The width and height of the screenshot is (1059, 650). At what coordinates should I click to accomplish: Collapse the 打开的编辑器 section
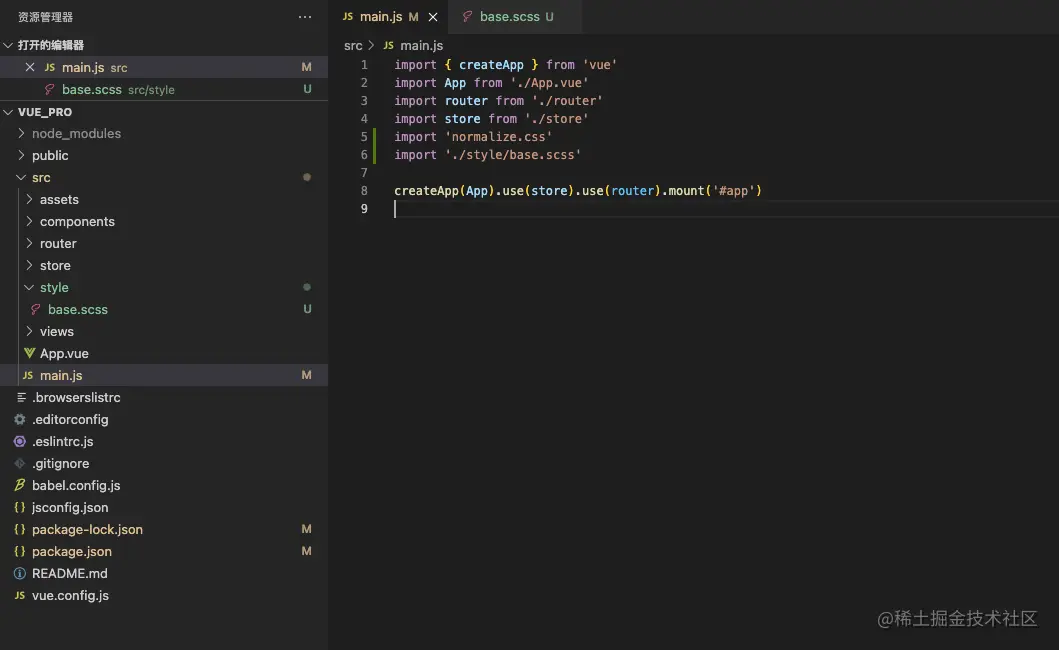tap(8, 45)
